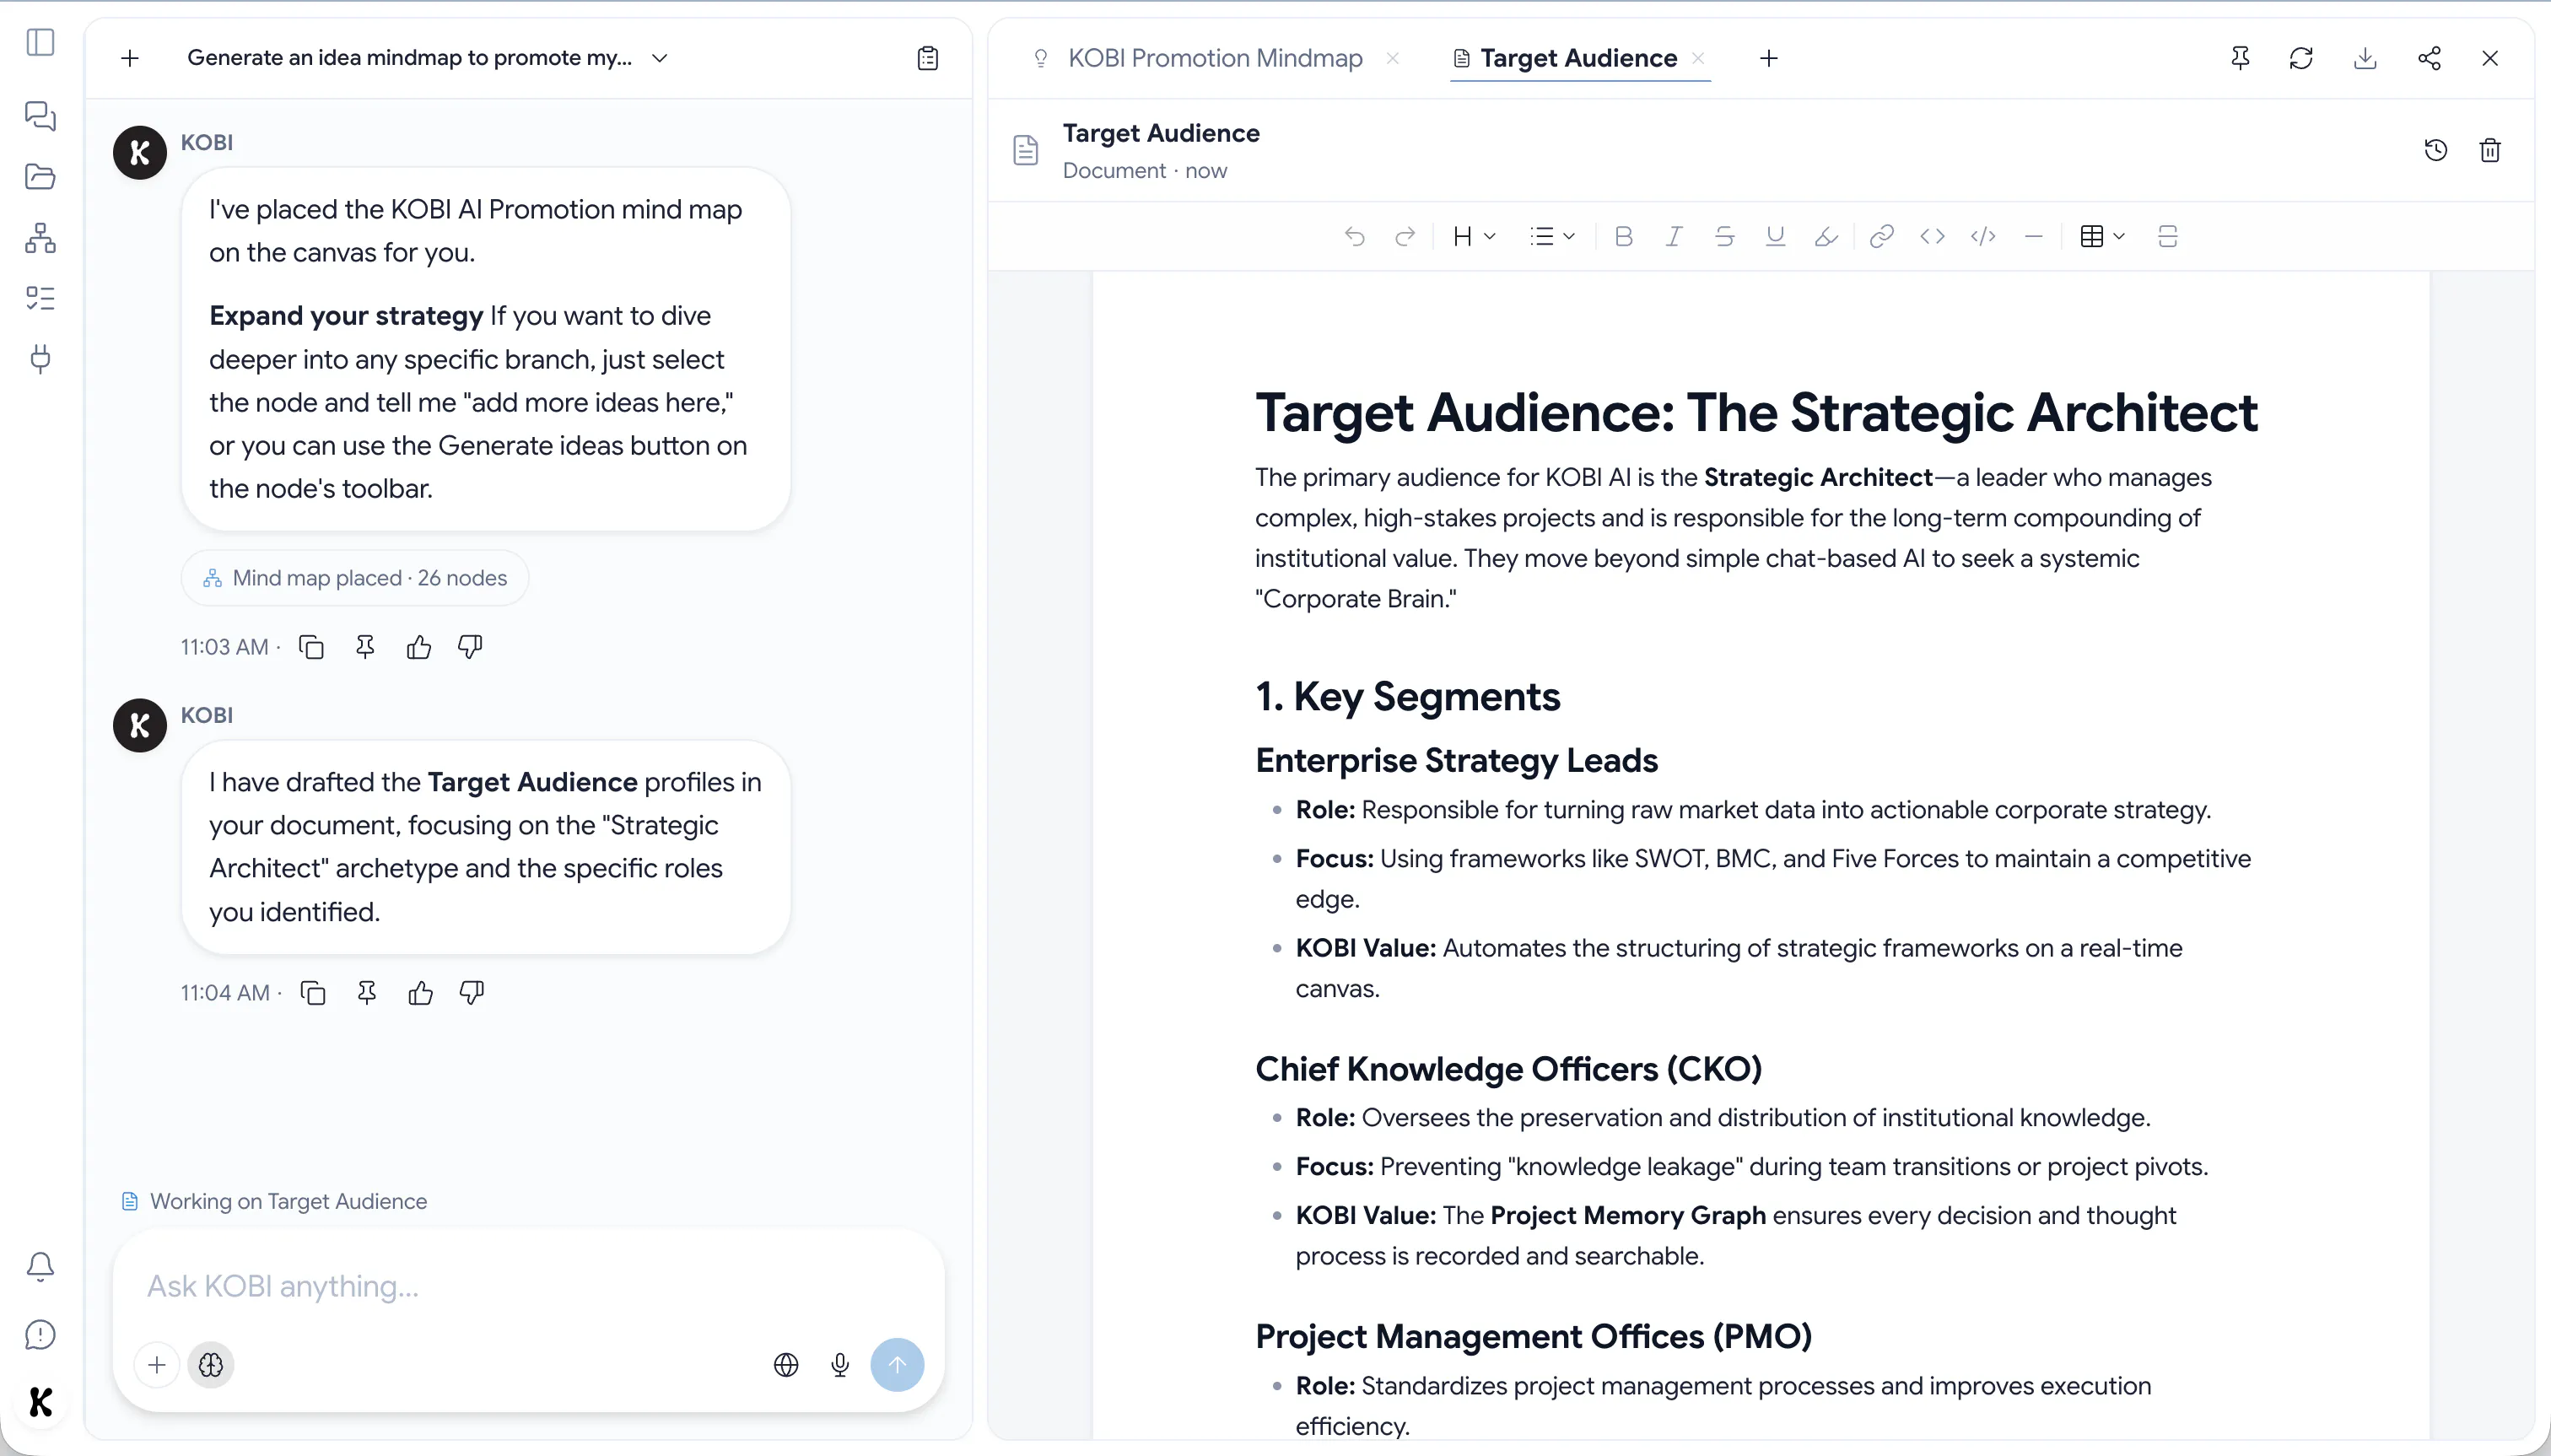This screenshot has width=2551, height=1456.
Task: Toggle the brain thinking mode button
Action: coord(211,1365)
